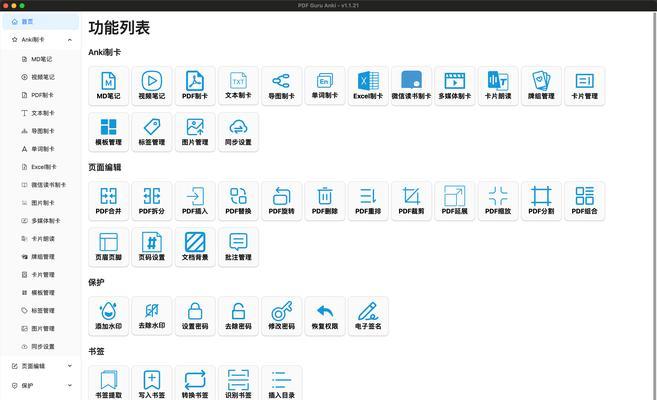
Task: Go to 首页 in the sidebar
Action: point(41,21)
